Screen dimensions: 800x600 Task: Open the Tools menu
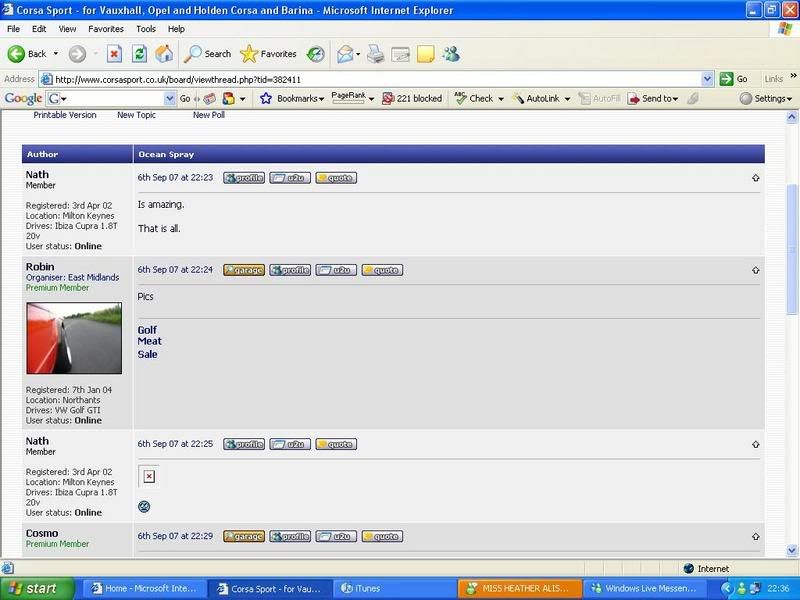(146, 29)
